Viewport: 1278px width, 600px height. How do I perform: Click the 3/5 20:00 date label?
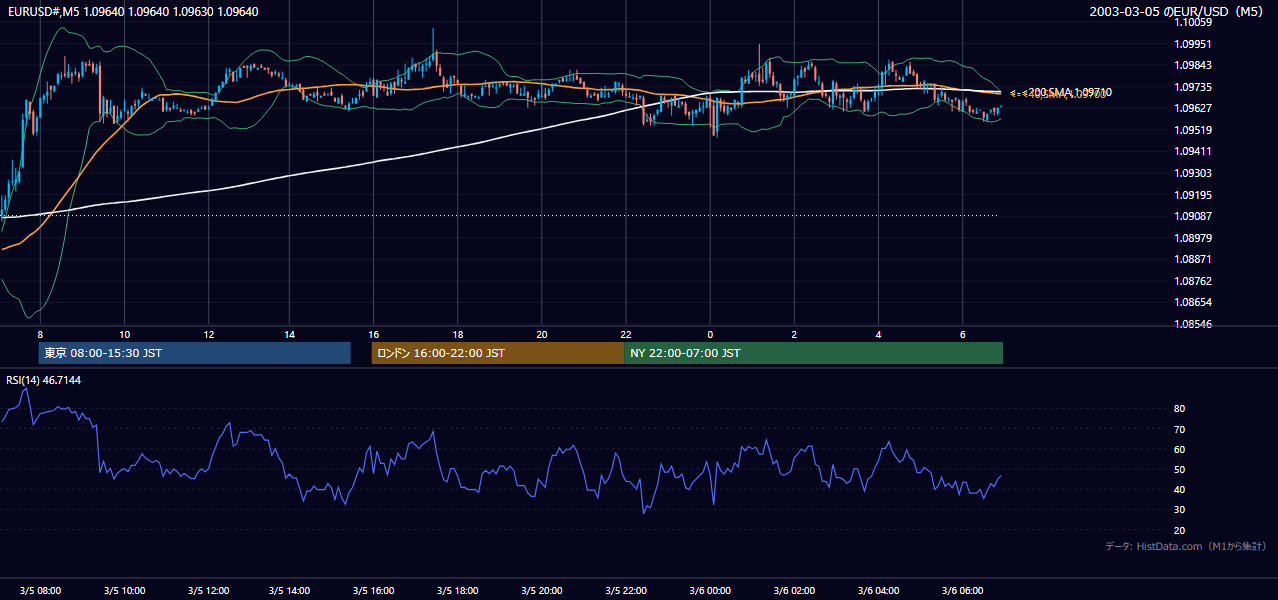tap(543, 591)
